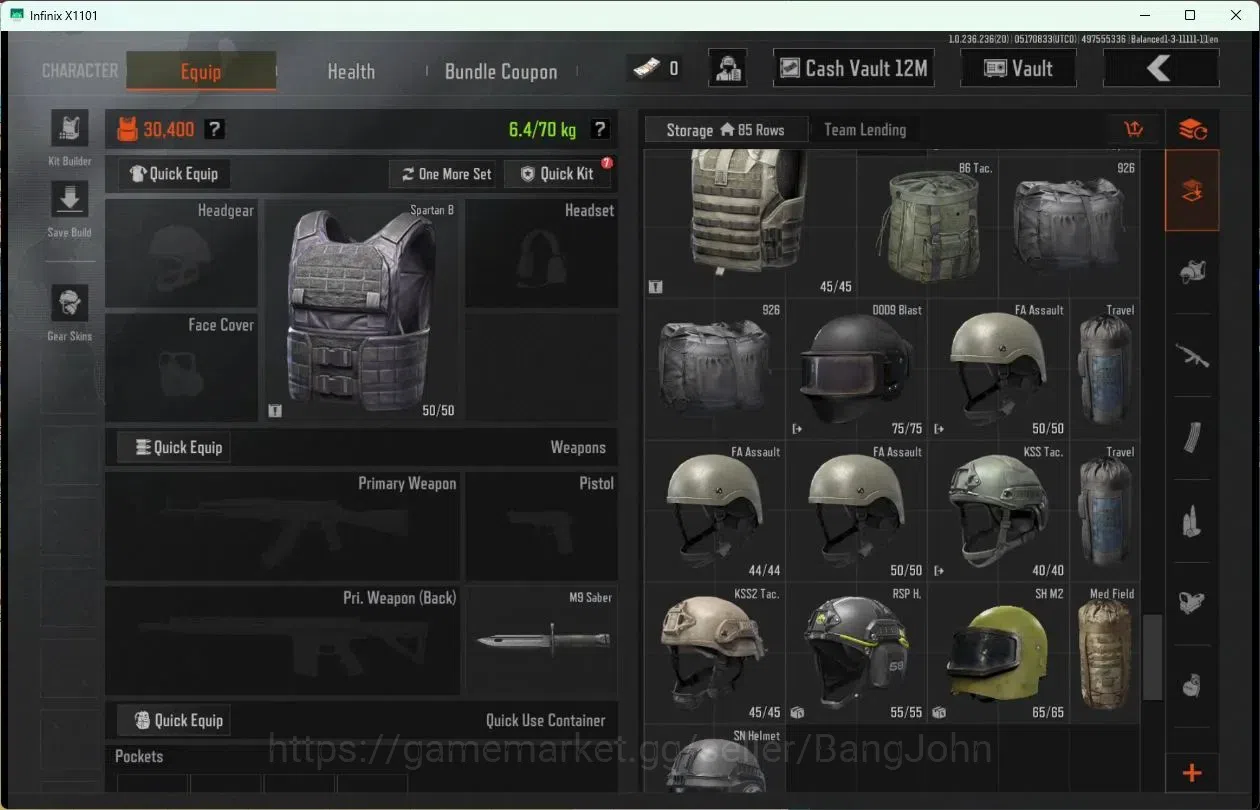1260x810 pixels.
Task: Switch to the Equip tab
Action: click(x=201, y=71)
